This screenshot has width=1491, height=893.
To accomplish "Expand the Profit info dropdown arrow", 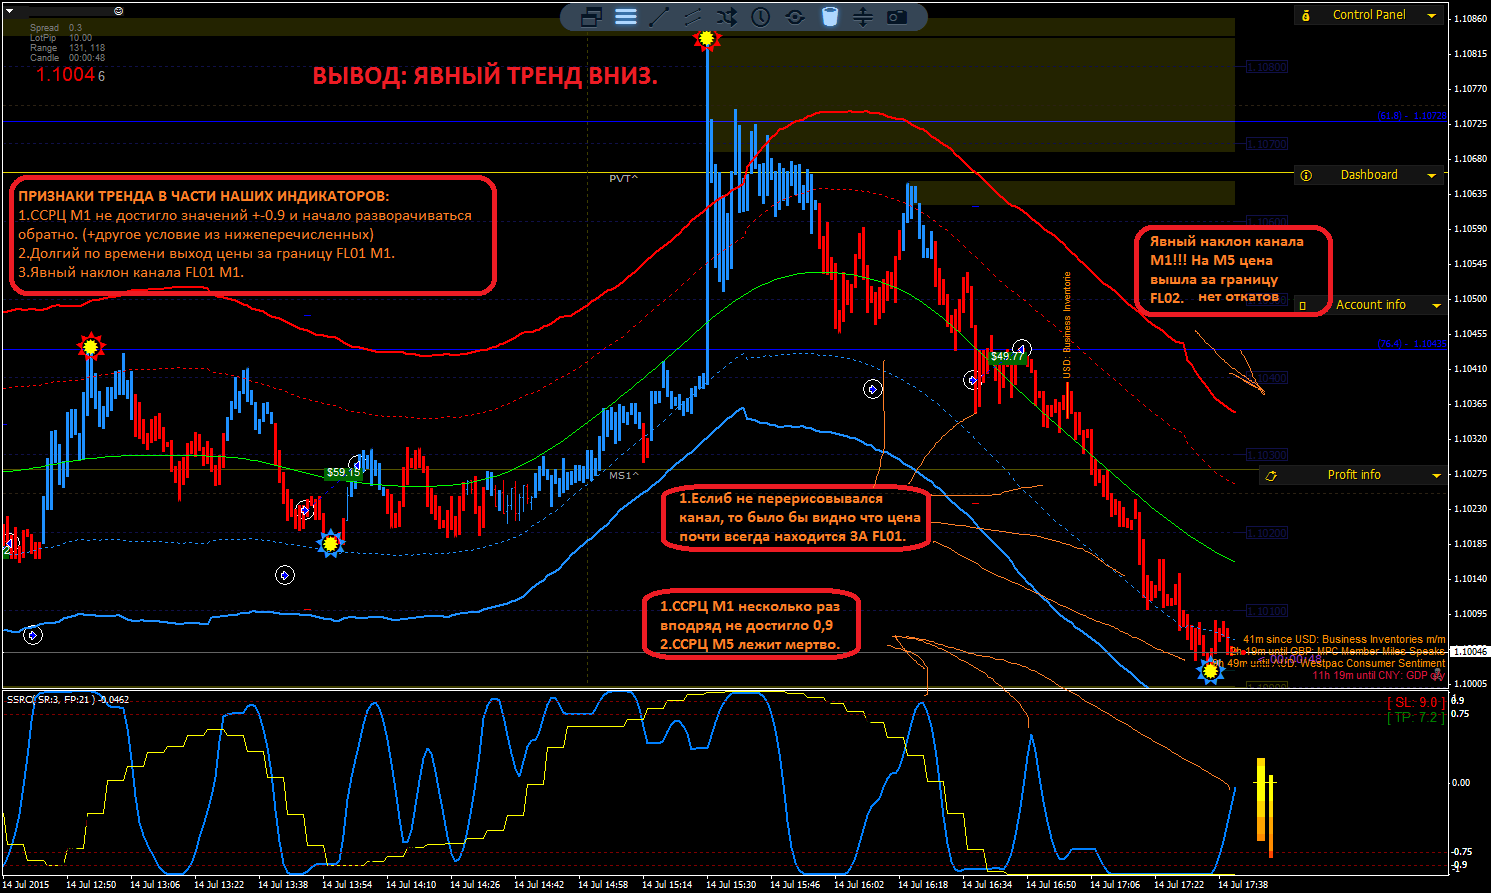I will 1437,476.
